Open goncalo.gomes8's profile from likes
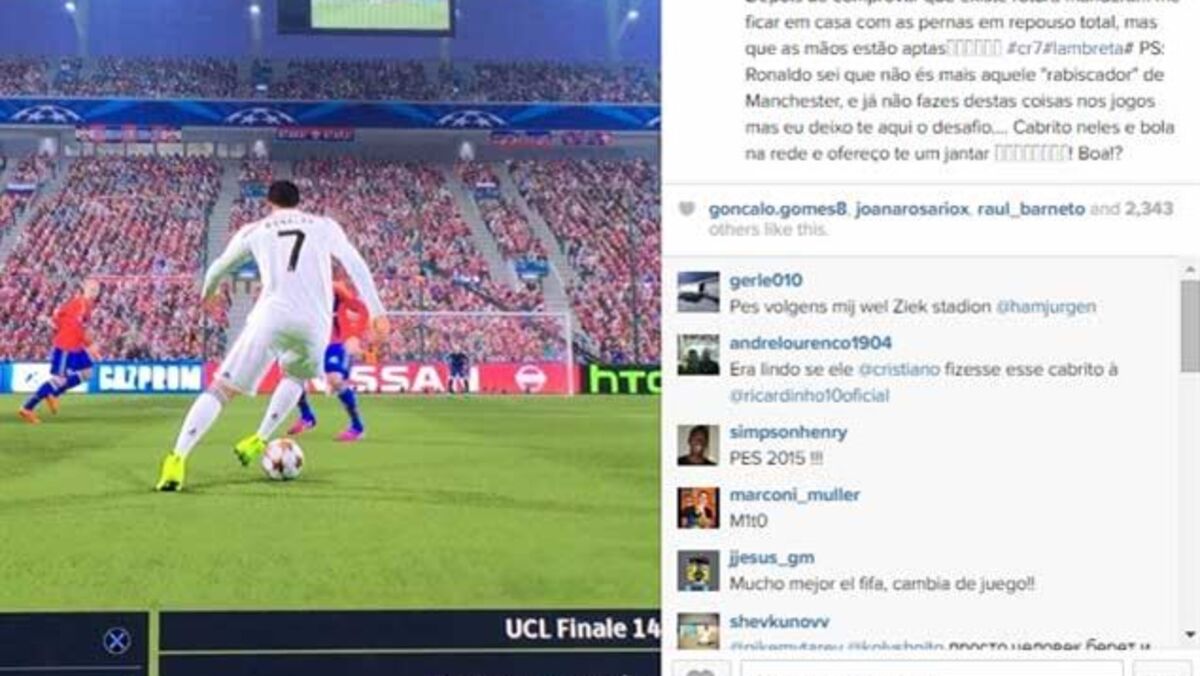The image size is (1200, 676). coord(778,209)
